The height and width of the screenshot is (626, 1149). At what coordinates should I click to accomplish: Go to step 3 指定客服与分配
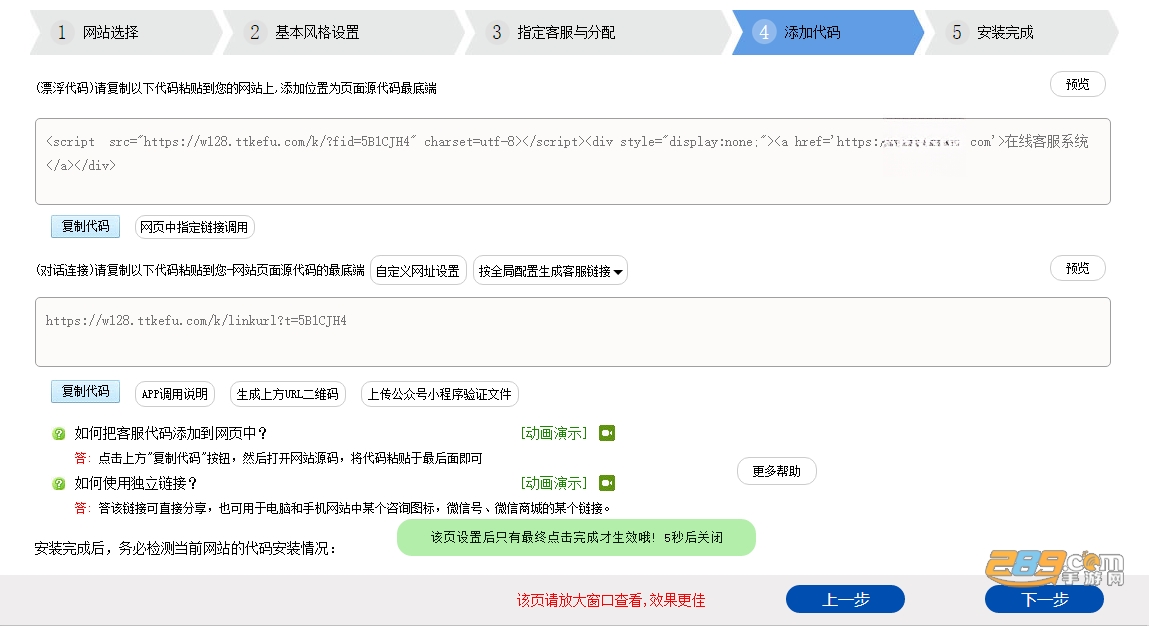point(597,32)
